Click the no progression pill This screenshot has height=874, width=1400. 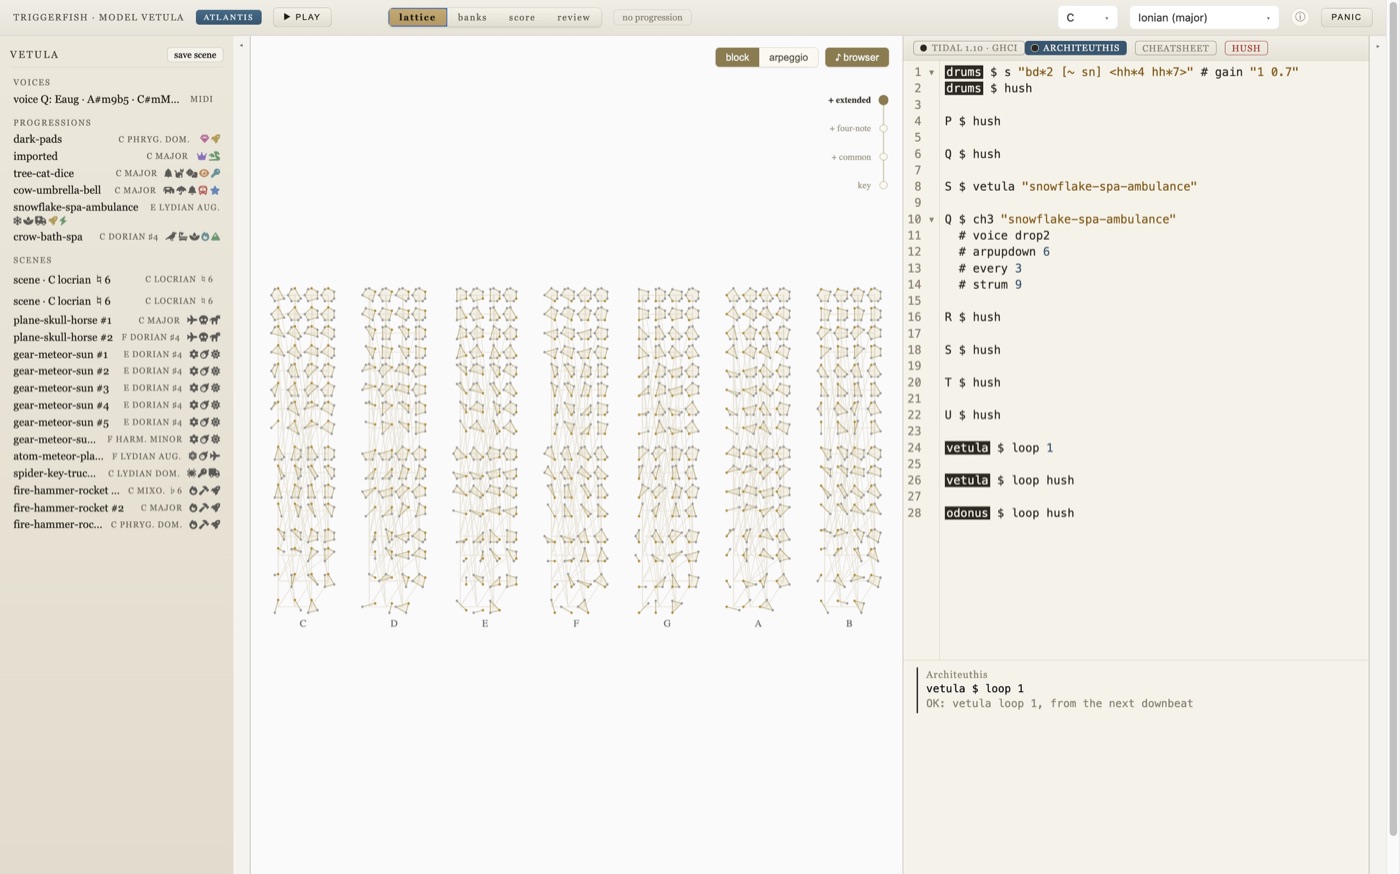(652, 17)
